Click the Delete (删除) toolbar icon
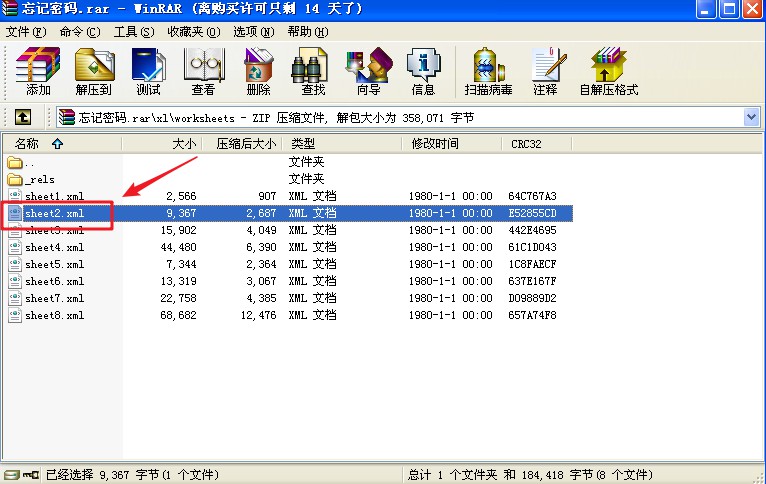This screenshot has height=484, width=766. [258, 70]
